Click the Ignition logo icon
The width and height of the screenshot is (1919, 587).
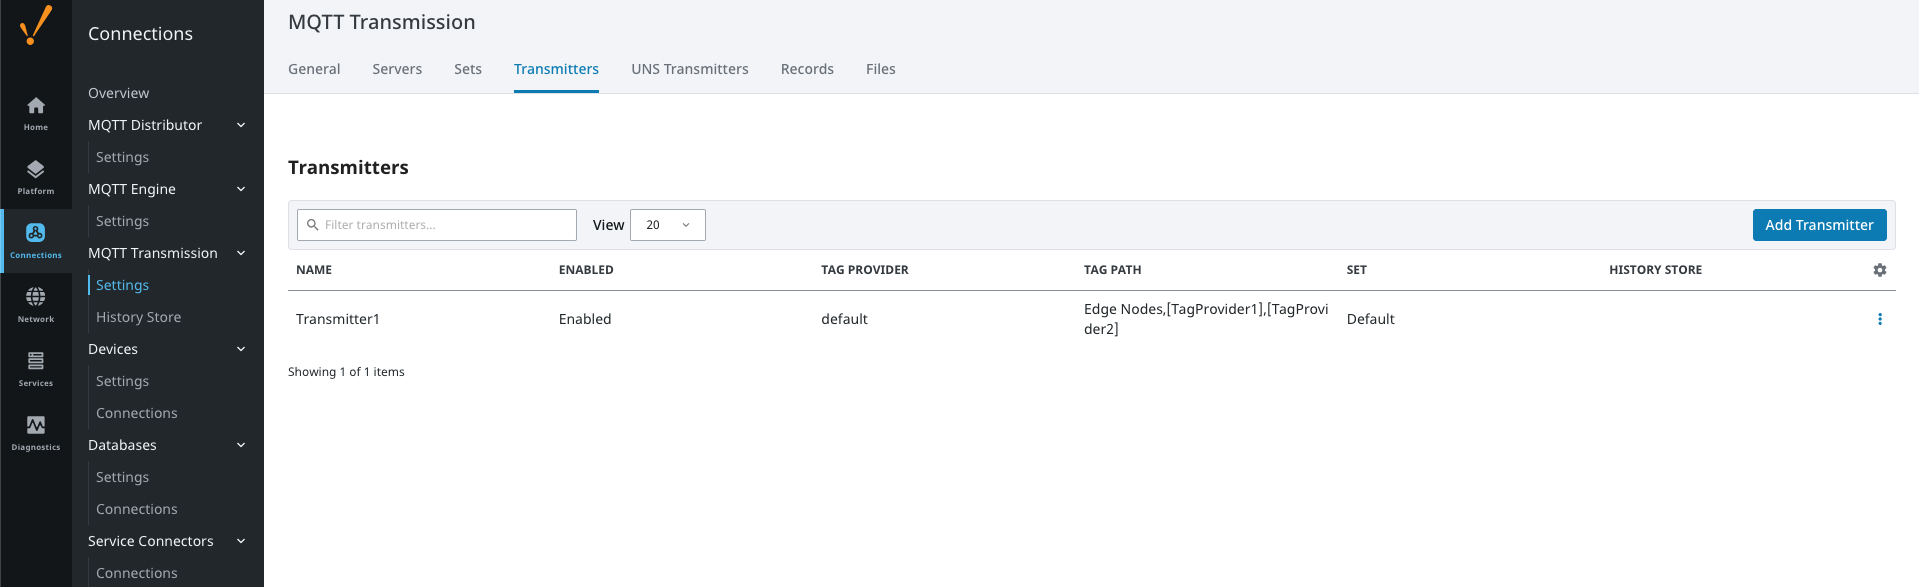(36, 26)
